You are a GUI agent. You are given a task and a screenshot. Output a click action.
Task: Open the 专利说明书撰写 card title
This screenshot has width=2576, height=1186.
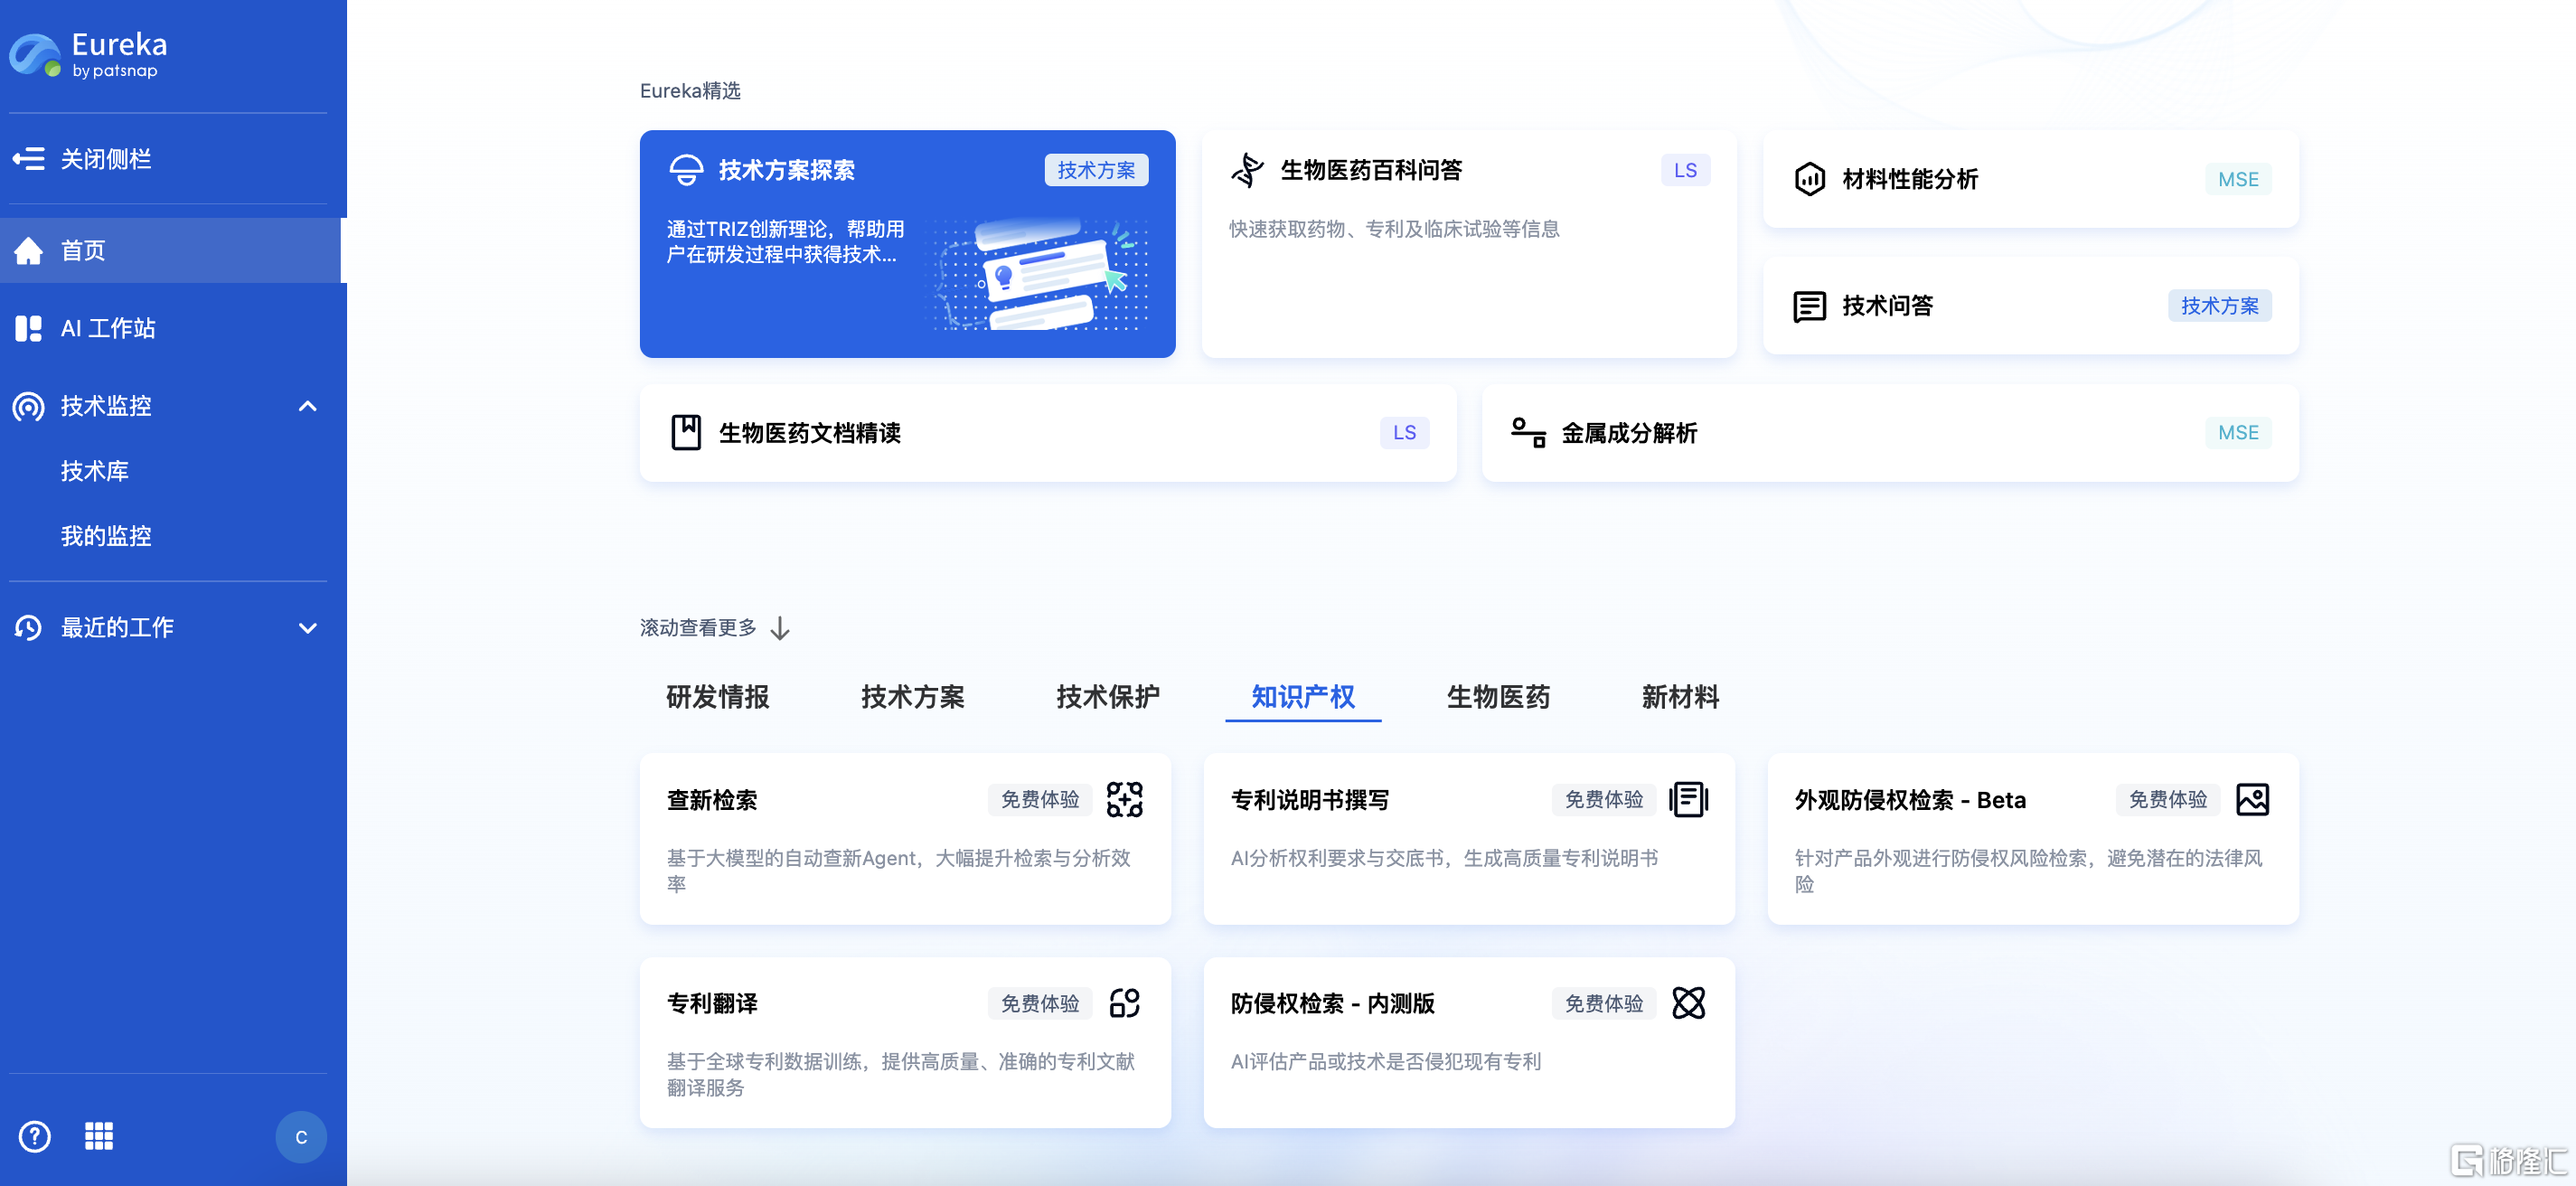[1310, 800]
